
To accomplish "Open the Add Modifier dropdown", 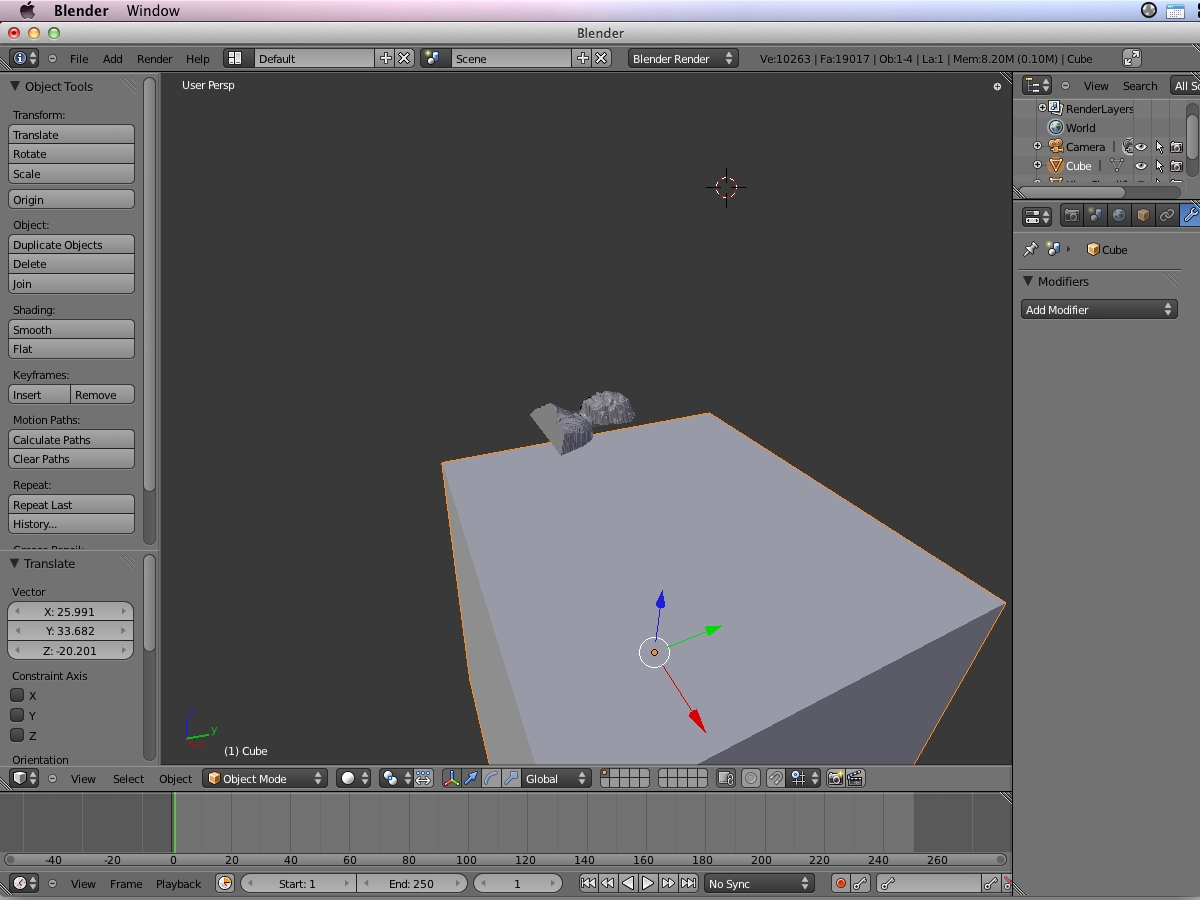I will [1098, 309].
